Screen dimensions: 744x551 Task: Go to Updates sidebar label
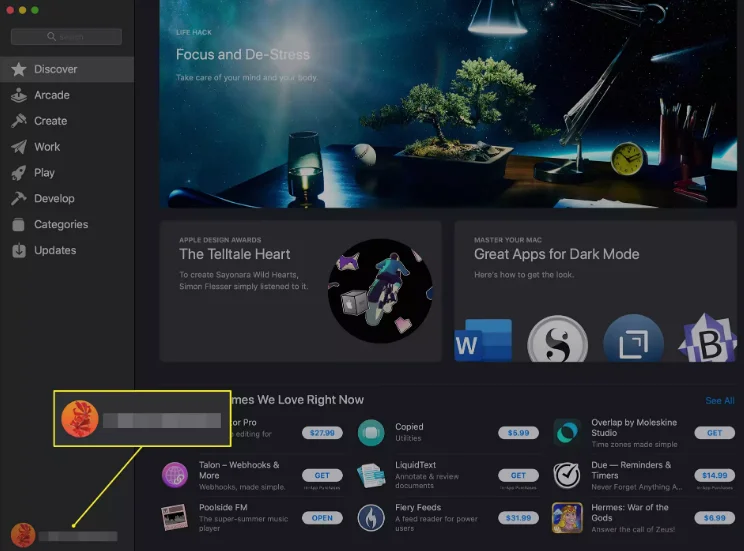pyautogui.click(x=55, y=250)
